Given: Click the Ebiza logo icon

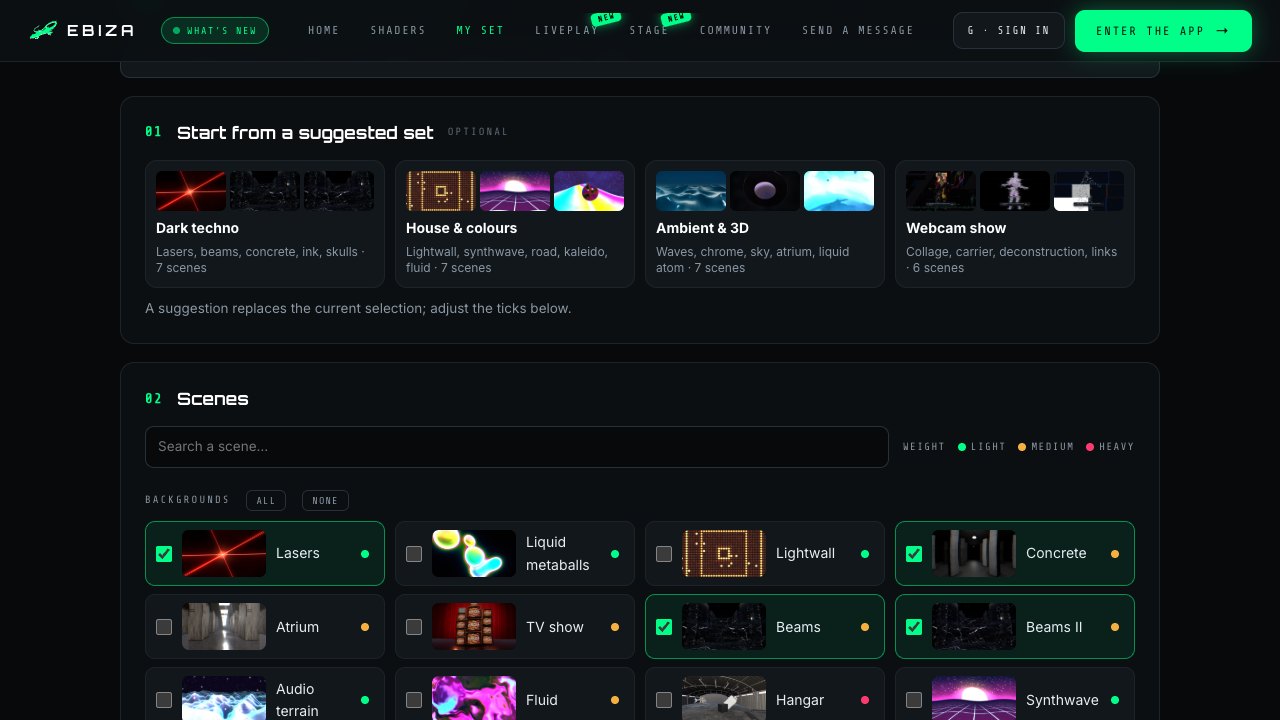Looking at the screenshot, I should pyautogui.click(x=43, y=31).
